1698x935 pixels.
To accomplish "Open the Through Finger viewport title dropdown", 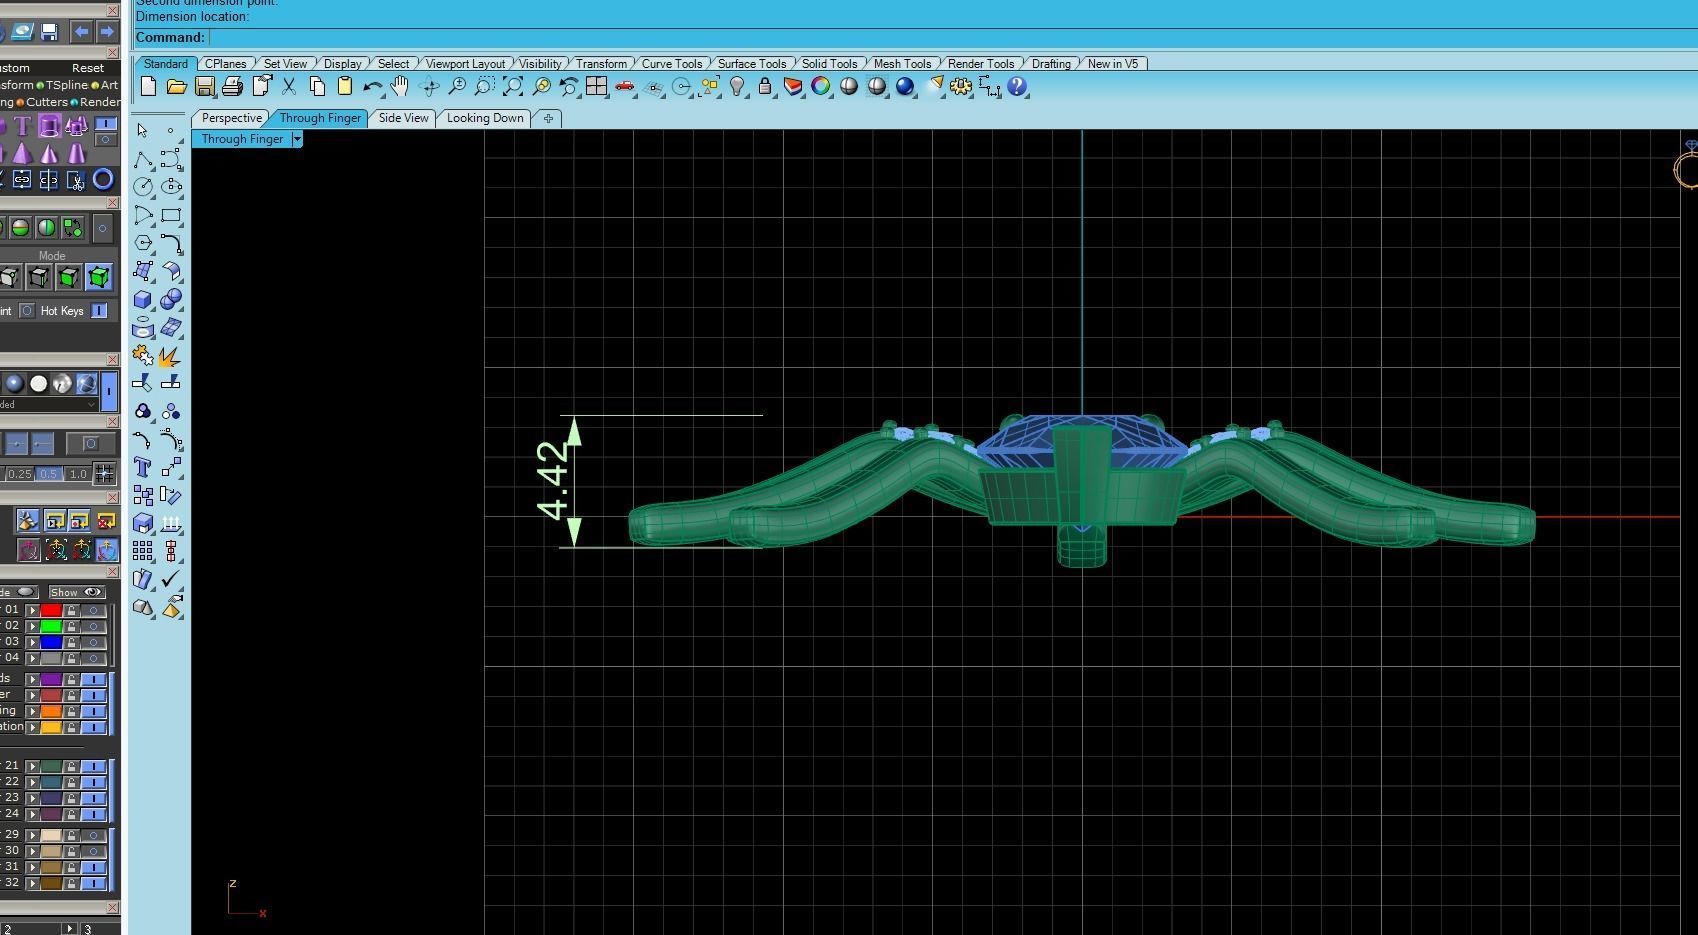I will point(297,139).
